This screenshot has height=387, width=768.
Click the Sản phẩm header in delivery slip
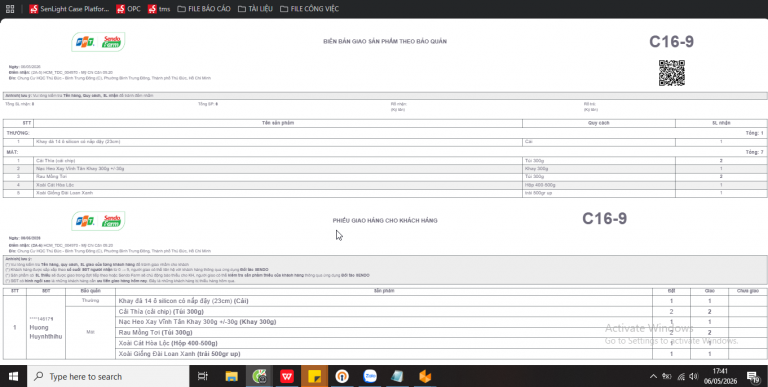click(384, 291)
